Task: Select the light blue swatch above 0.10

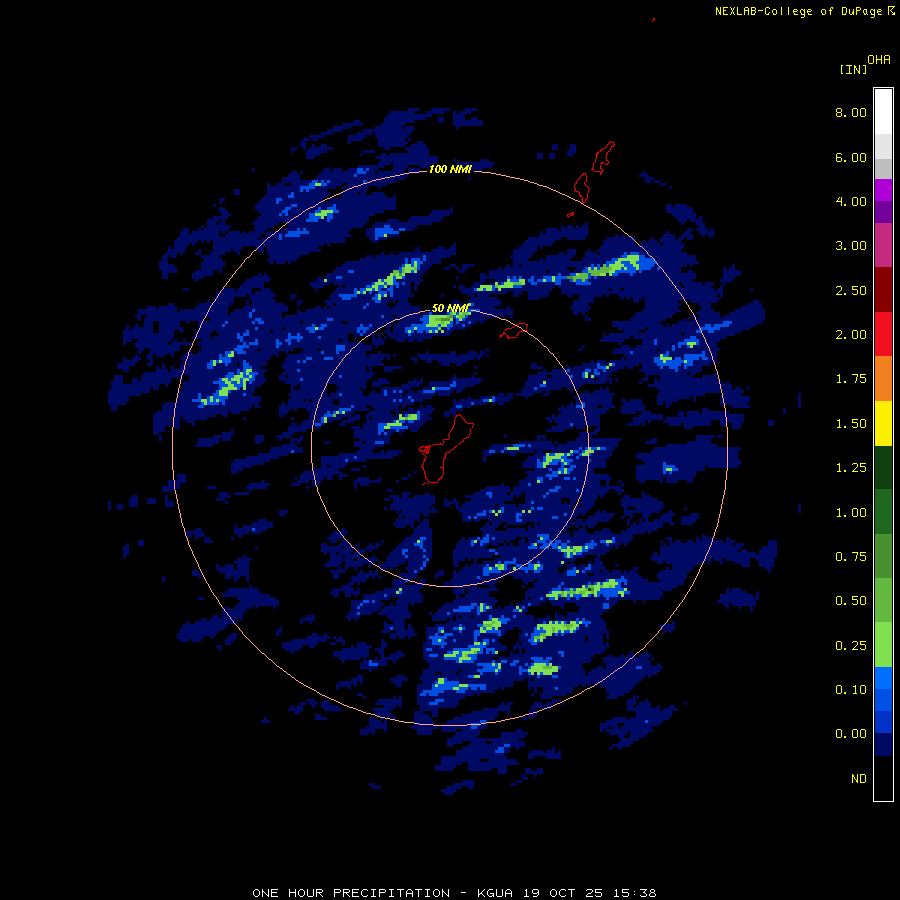Action: tap(883, 678)
